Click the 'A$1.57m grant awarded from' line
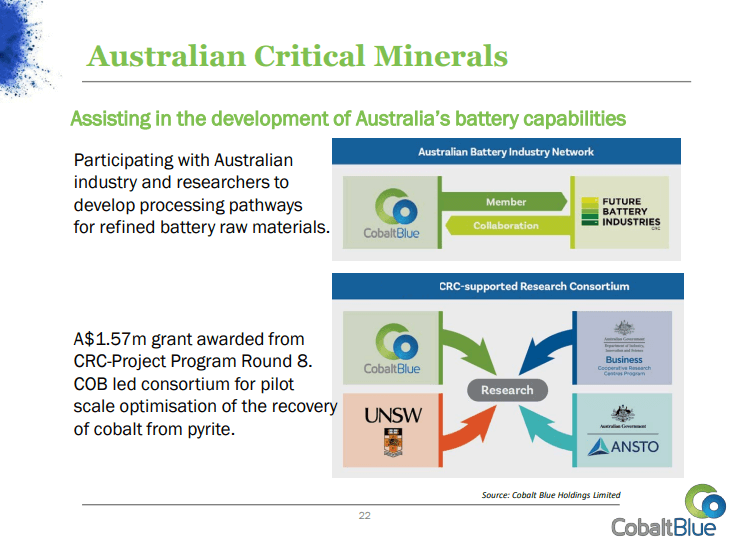Image resolution: width=731 pixels, height=544 pixels. (x=189, y=339)
